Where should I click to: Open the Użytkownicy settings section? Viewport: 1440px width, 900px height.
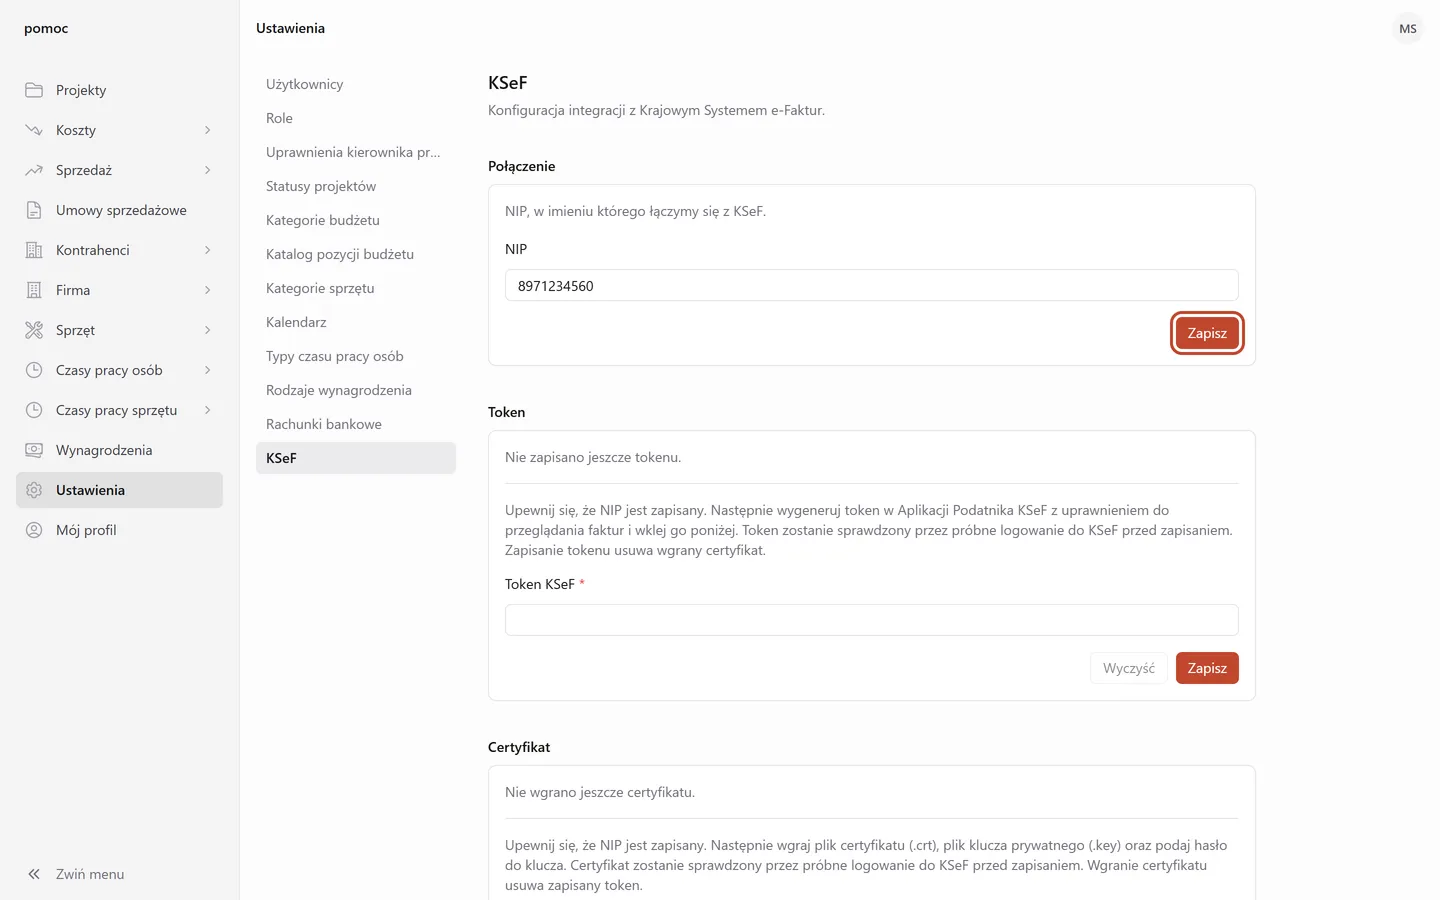pyautogui.click(x=356, y=84)
